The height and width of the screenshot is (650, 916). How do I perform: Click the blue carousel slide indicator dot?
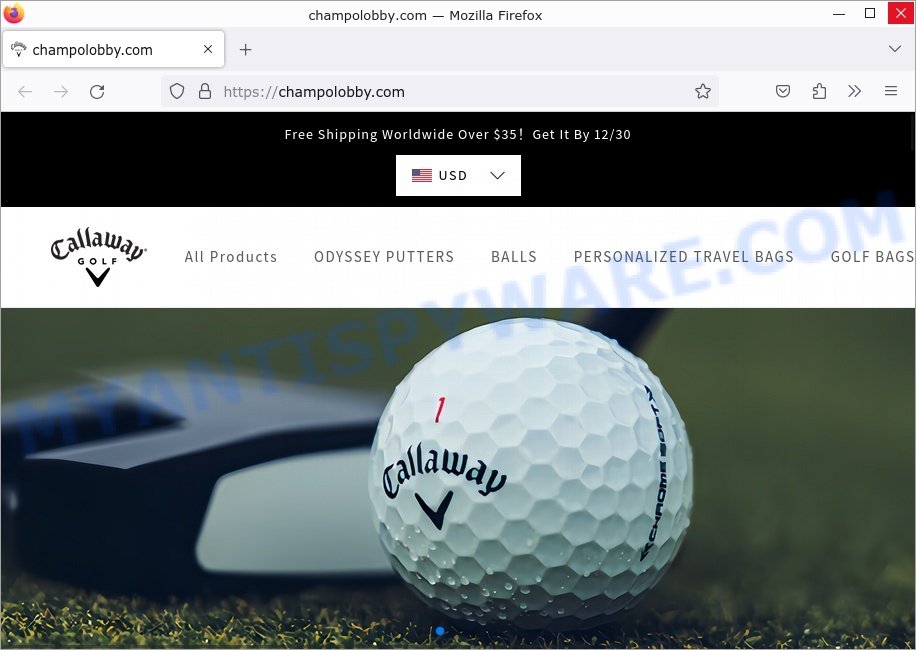(440, 631)
